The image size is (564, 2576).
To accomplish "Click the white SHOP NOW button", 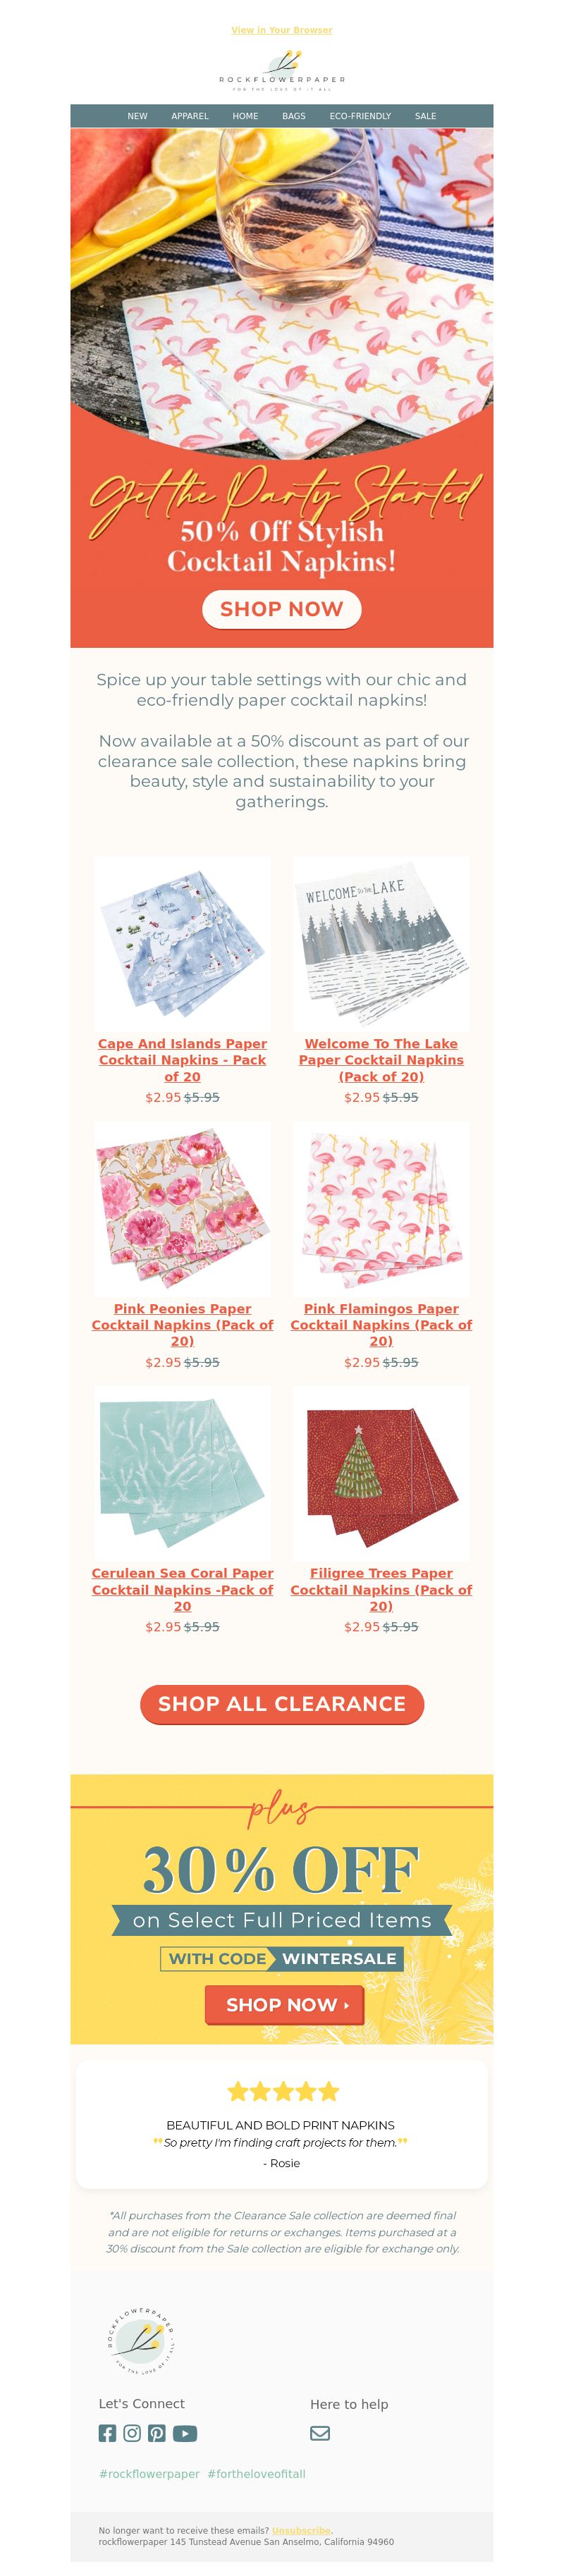I will pyautogui.click(x=282, y=609).
